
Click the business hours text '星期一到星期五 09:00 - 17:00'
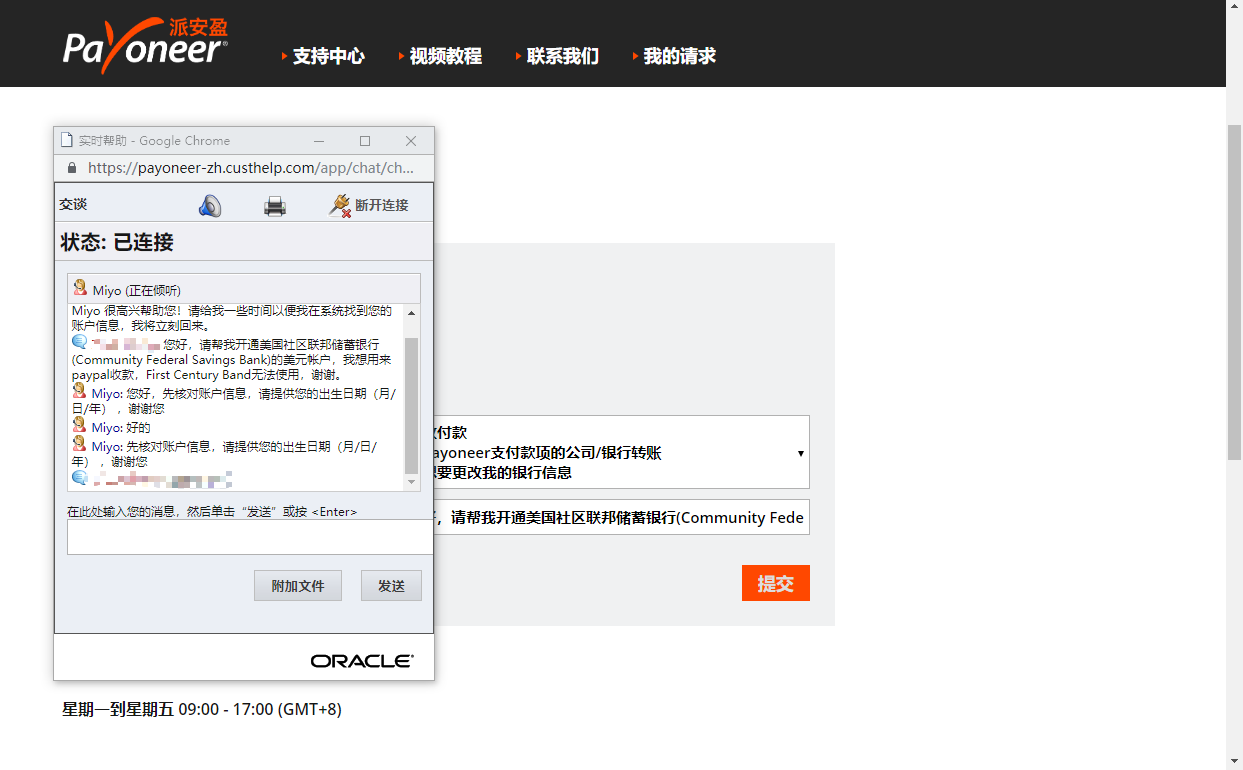[x=202, y=709]
